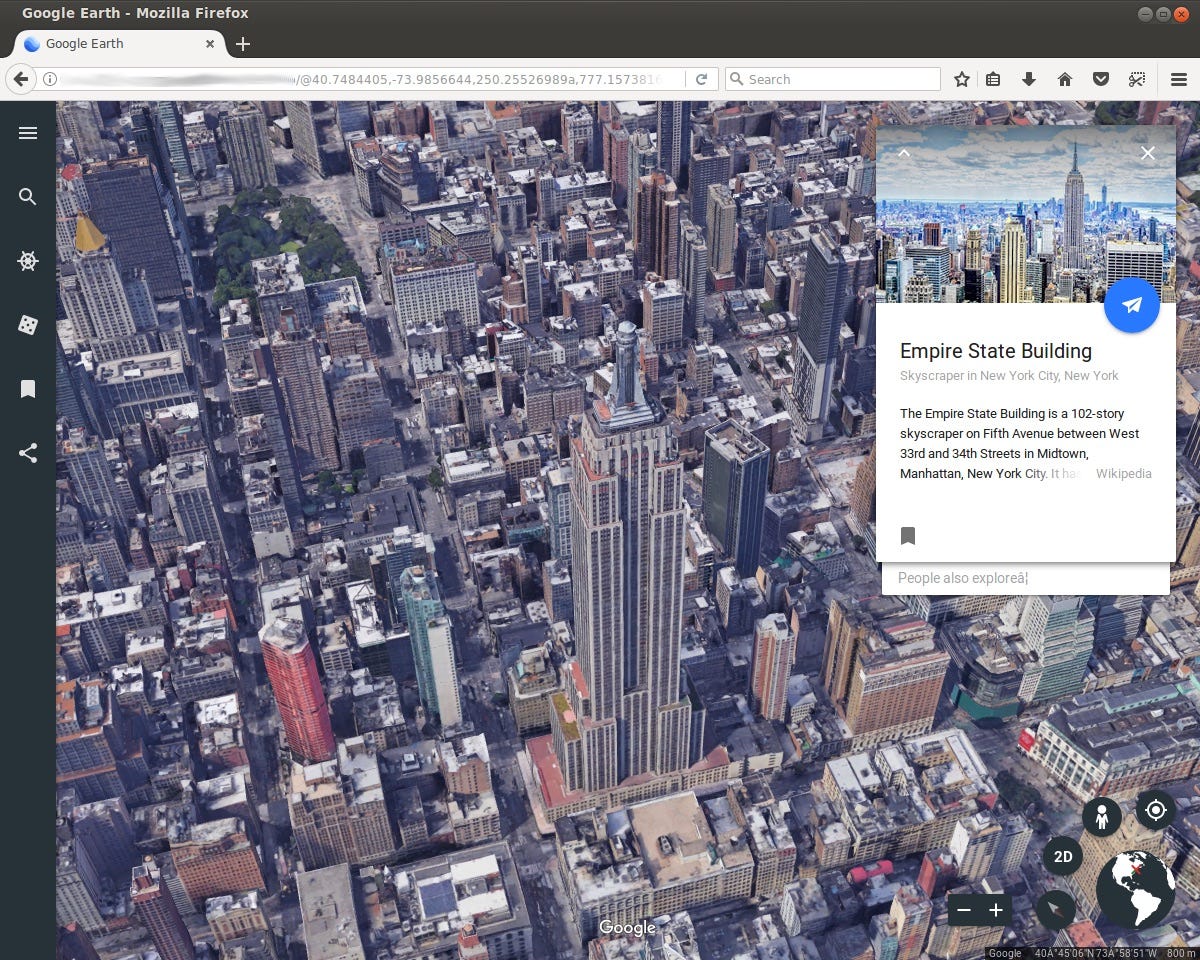This screenshot has width=1200, height=960.
Task: Open the Wikipedia link on card
Action: (x=1124, y=474)
